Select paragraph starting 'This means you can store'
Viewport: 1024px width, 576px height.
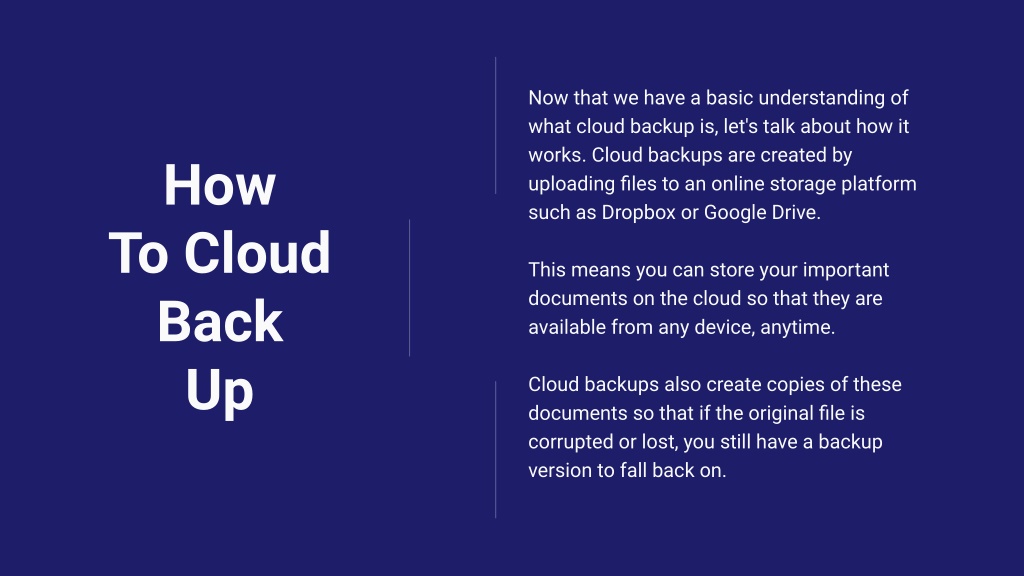[x=709, y=298]
